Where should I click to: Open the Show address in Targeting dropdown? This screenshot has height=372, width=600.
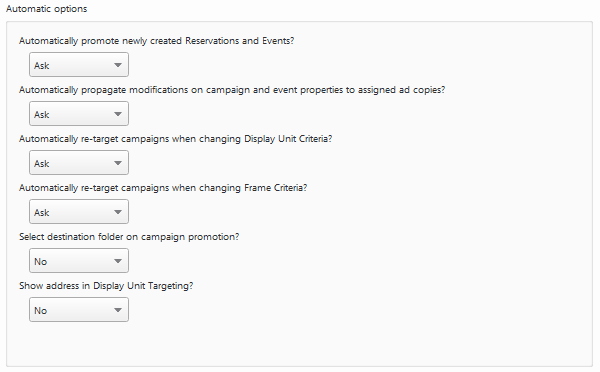click(79, 310)
